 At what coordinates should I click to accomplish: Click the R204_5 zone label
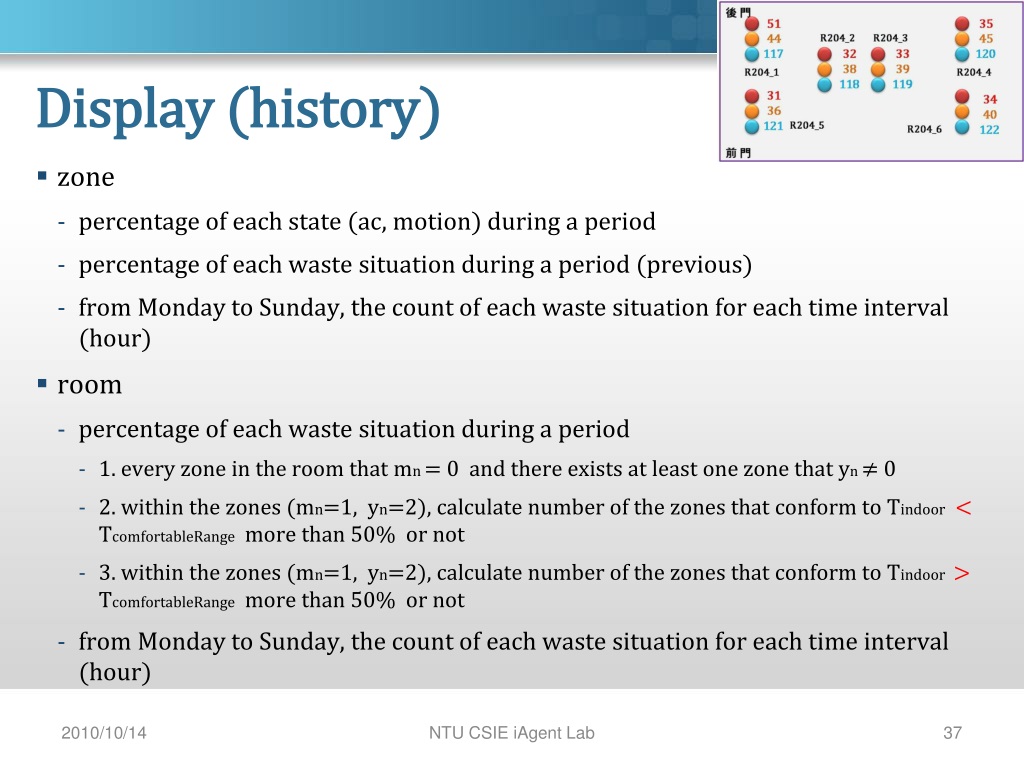[x=807, y=125]
